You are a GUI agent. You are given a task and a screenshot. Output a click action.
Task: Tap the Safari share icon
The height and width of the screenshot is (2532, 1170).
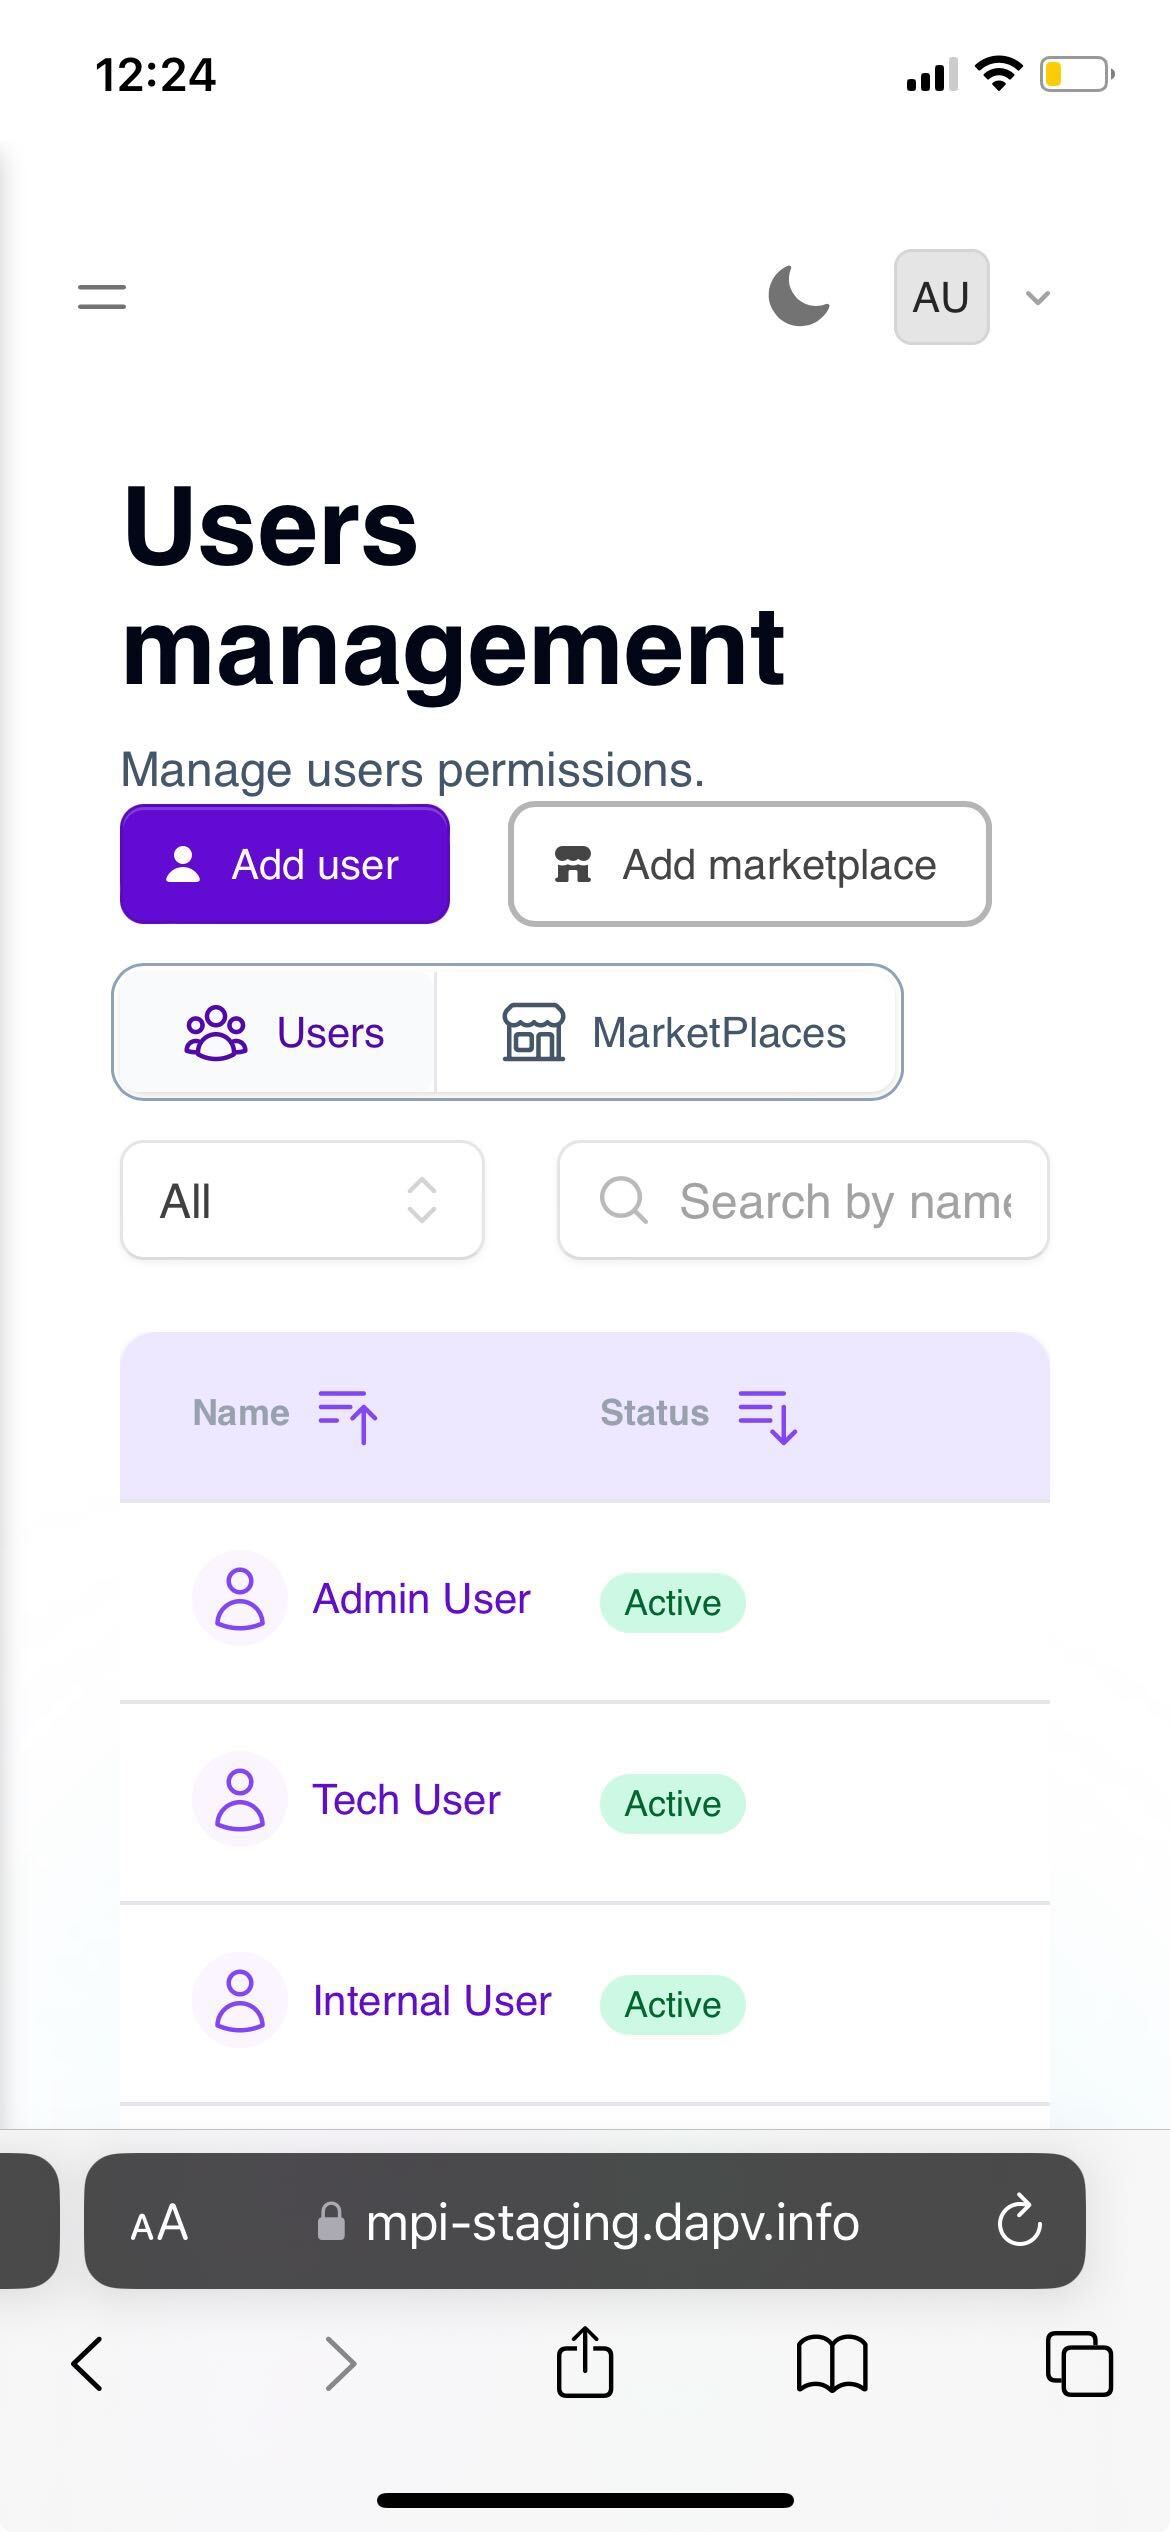tap(585, 2364)
